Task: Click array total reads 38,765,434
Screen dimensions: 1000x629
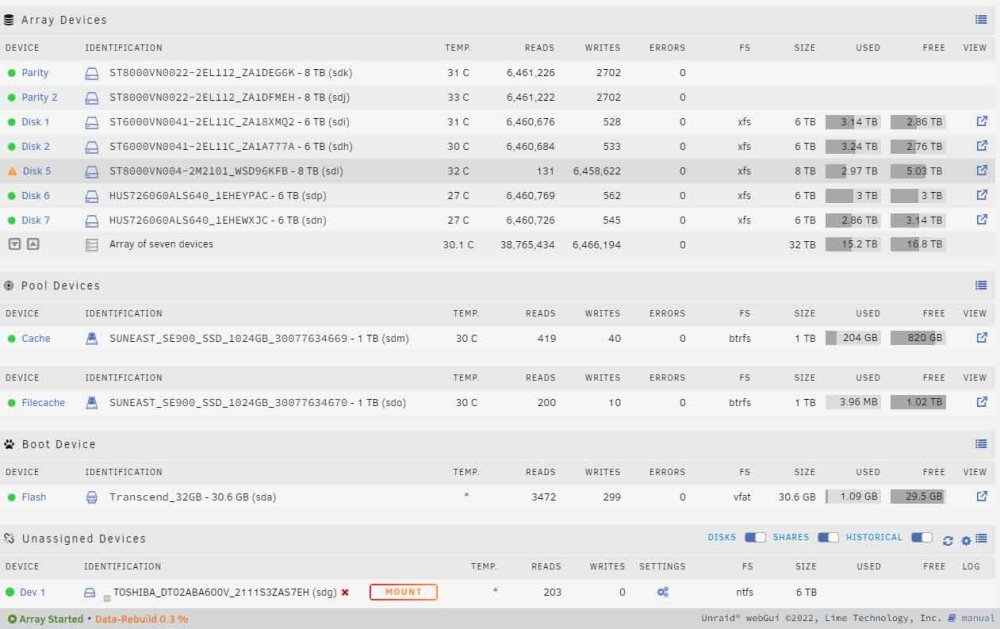Action: click(527, 244)
